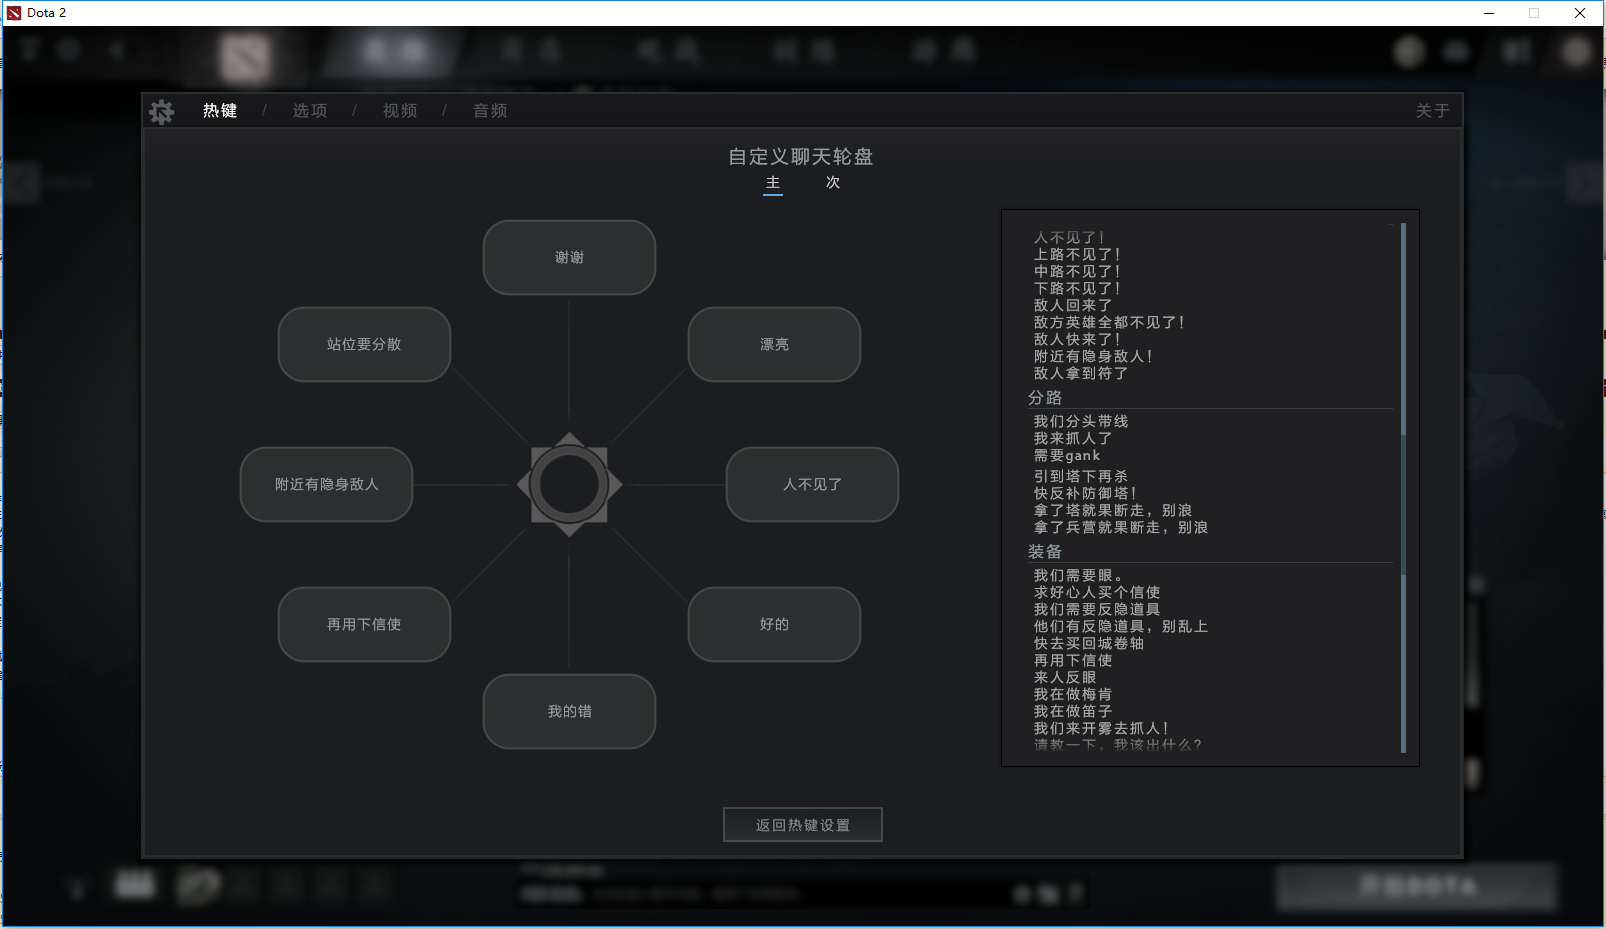The height and width of the screenshot is (929, 1606).
Task: Open the 关于 link
Action: (x=1432, y=111)
